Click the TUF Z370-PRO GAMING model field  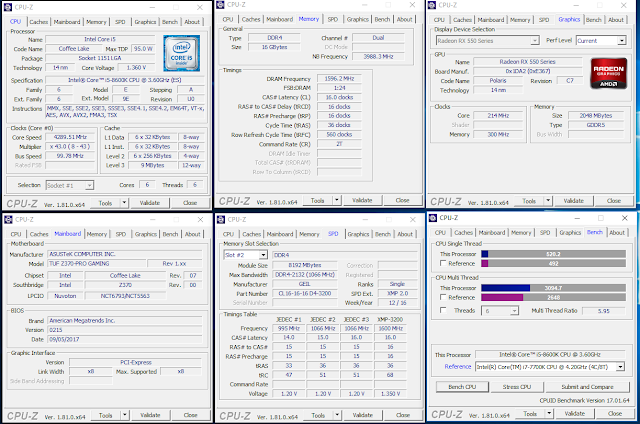(x=96, y=264)
